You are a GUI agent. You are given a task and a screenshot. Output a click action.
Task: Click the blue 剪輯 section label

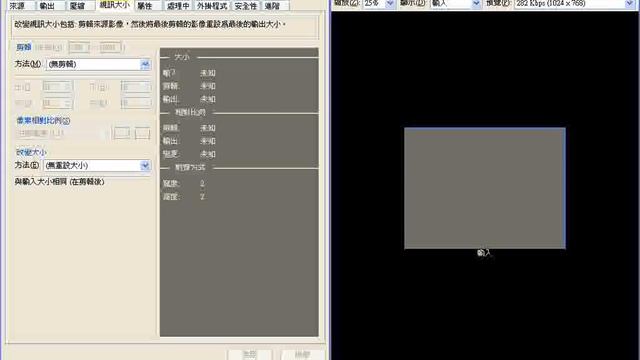tap(24, 47)
